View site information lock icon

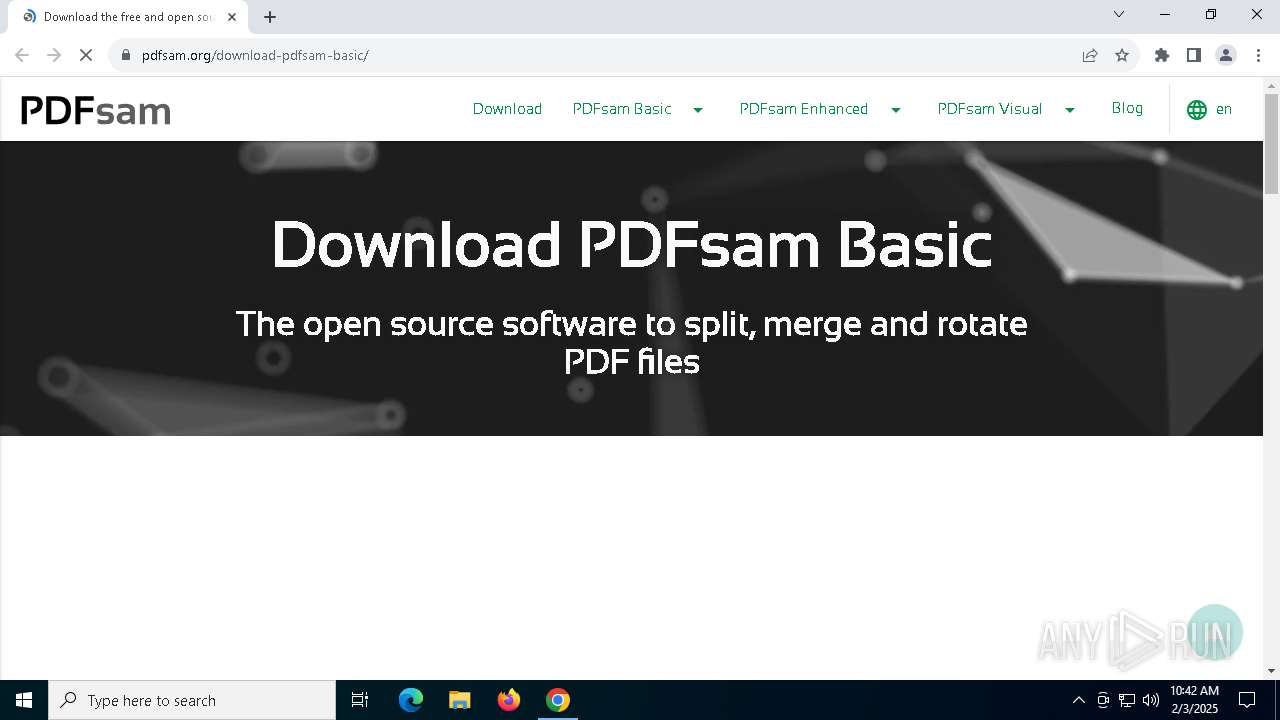click(x=126, y=55)
